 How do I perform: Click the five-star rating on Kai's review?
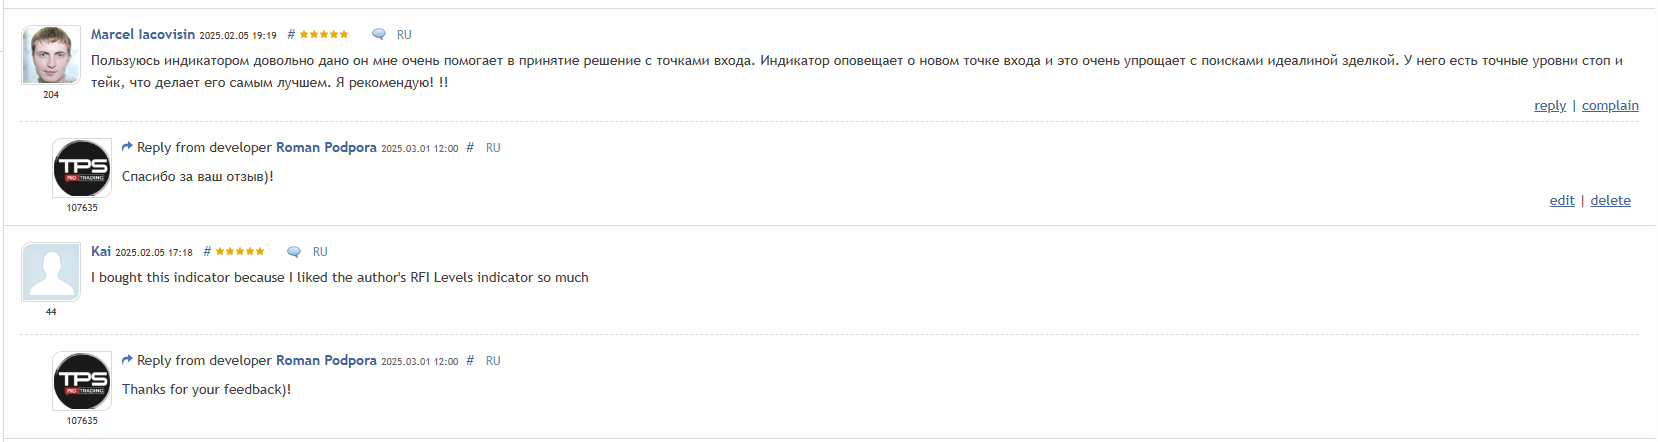[240, 252]
